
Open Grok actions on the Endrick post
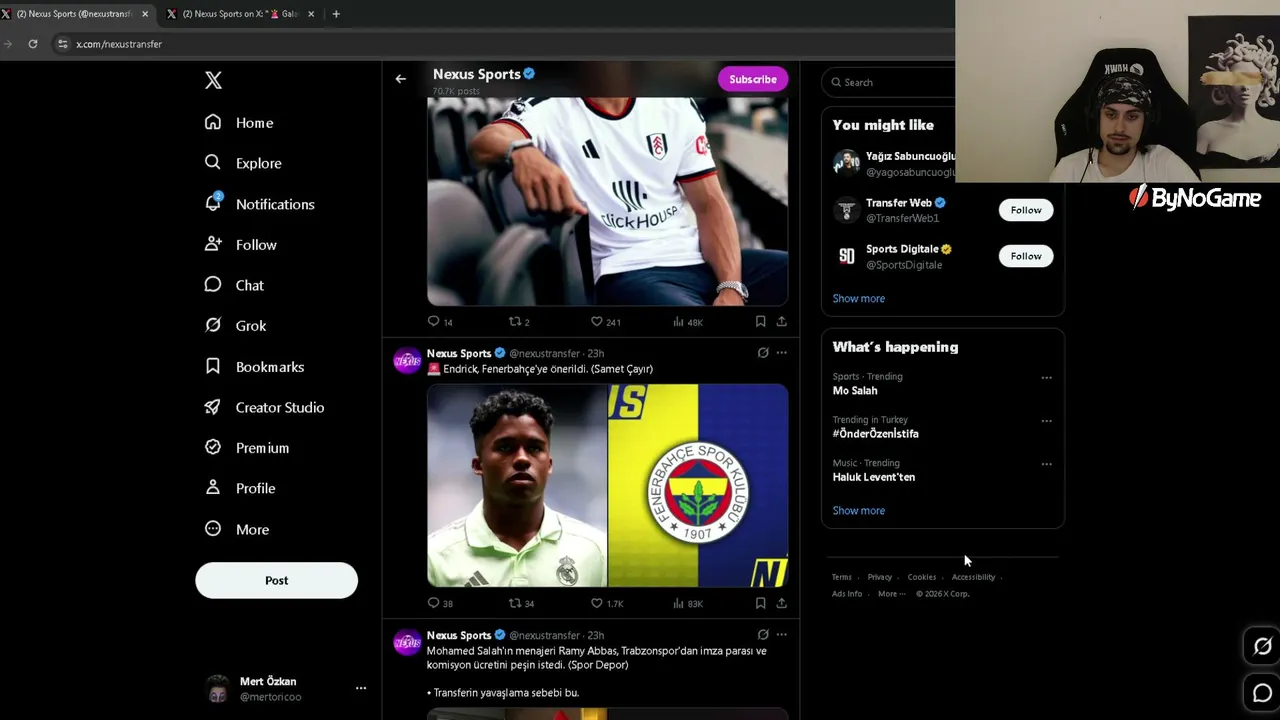pos(762,353)
